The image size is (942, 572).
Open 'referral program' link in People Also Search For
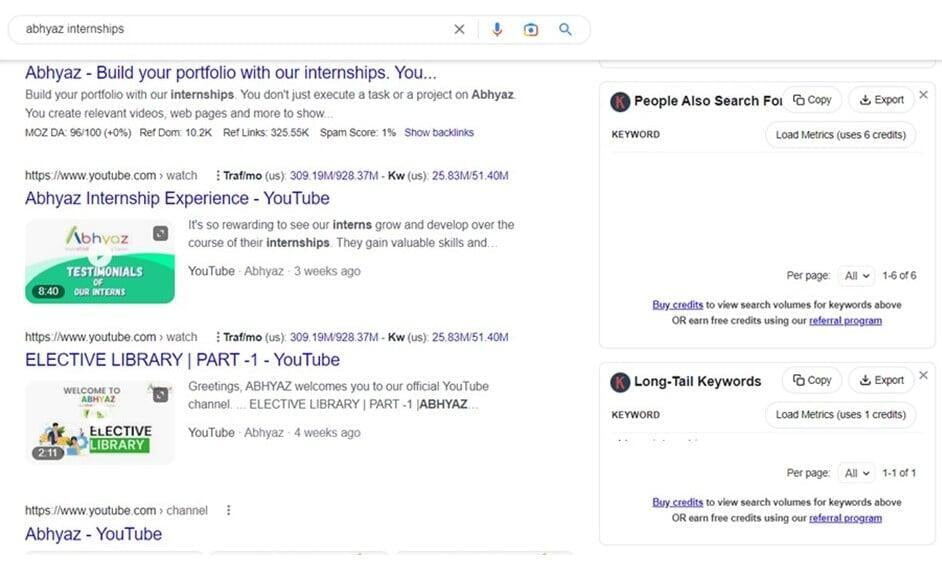click(x=845, y=321)
